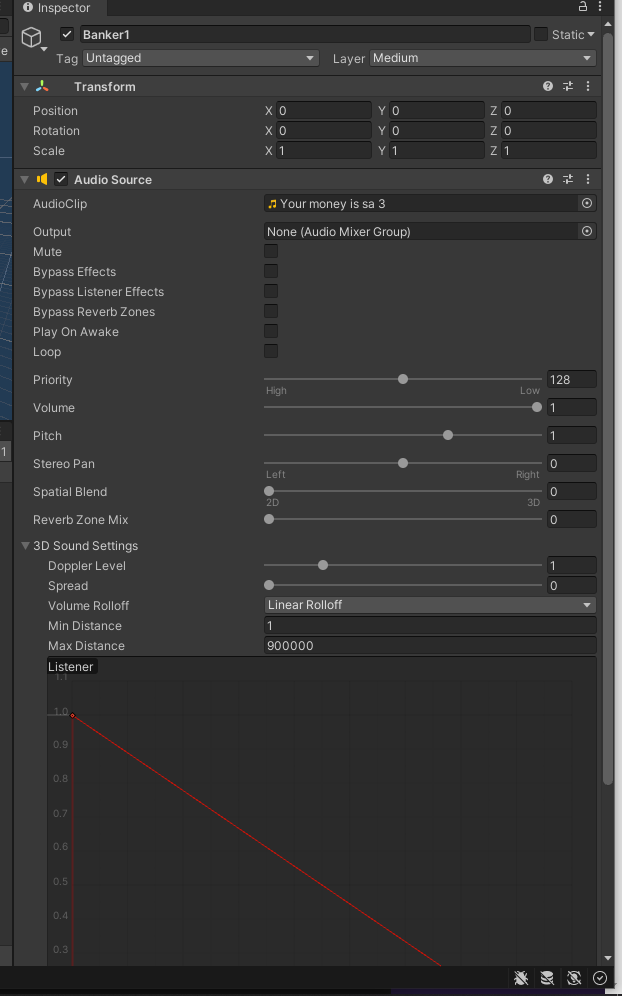Enable the Mute checkbox

(271, 252)
